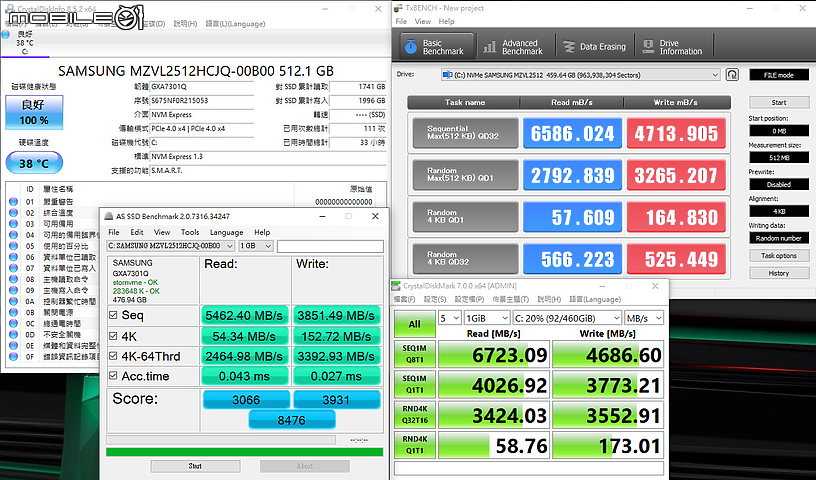Open the 1 GB test size dropdown in AS SSD
The image size is (816, 480).
[256, 246]
